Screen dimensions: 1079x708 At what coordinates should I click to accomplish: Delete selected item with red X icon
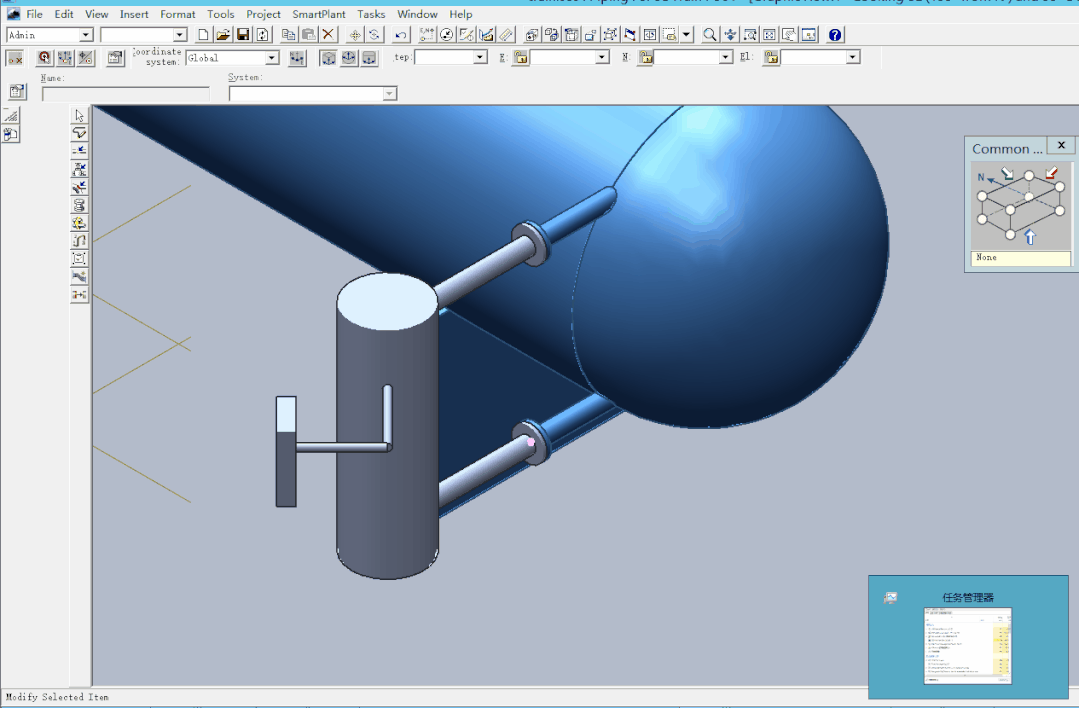[328, 34]
